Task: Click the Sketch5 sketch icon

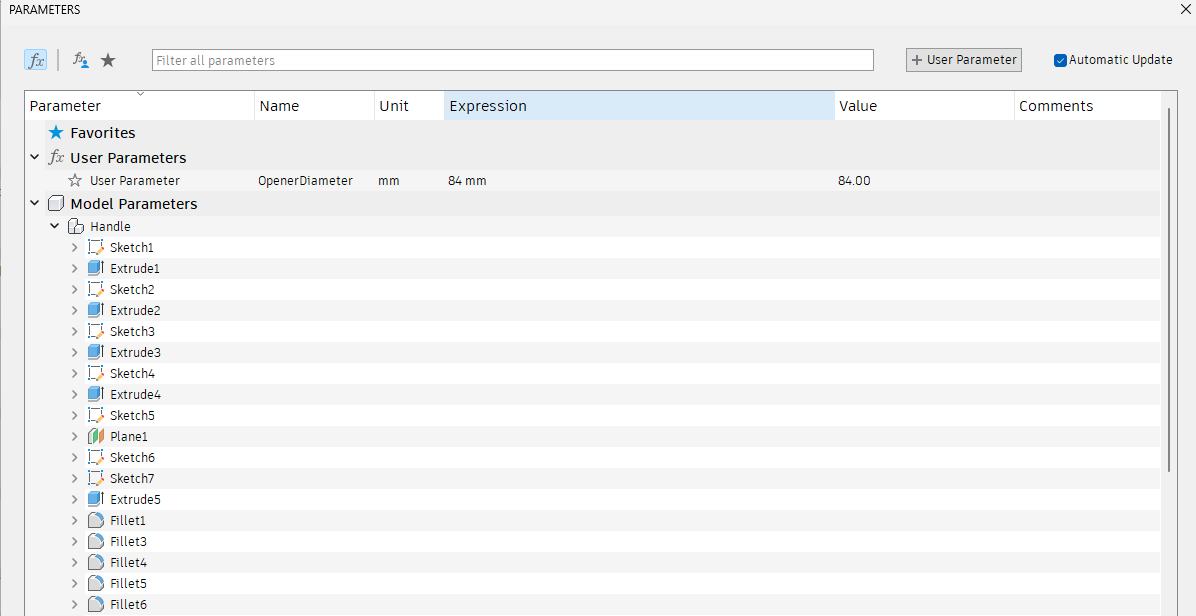Action: pyautogui.click(x=95, y=415)
